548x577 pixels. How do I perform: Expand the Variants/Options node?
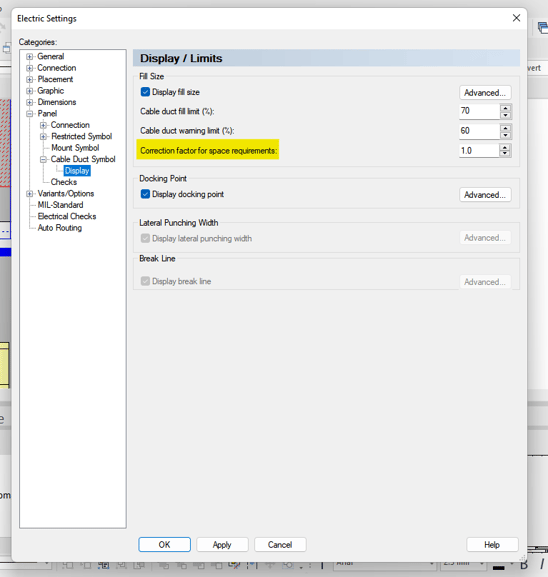[29, 194]
